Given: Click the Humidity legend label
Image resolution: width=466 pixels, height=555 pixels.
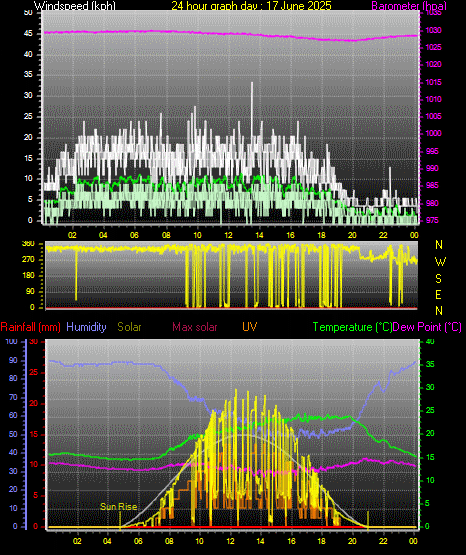Looking at the screenshot, I should (86, 327).
